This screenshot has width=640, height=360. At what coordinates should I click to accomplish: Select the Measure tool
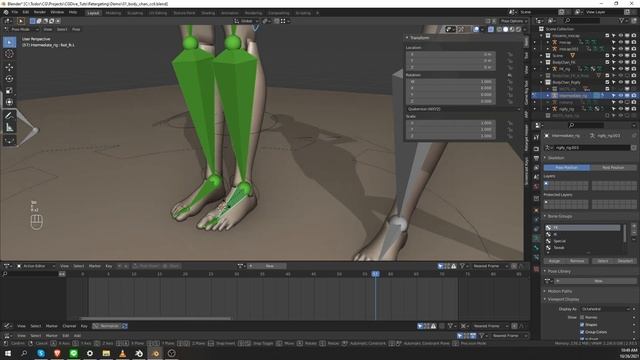pos(9,128)
